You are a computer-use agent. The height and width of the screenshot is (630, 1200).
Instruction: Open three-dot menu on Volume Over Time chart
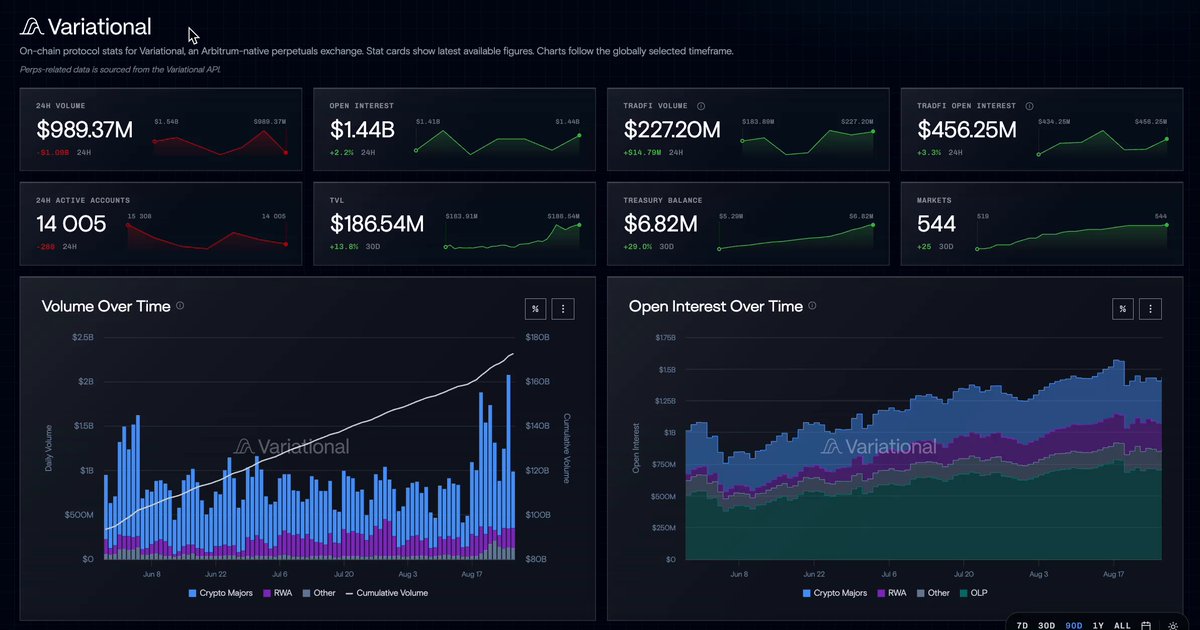[x=564, y=309]
